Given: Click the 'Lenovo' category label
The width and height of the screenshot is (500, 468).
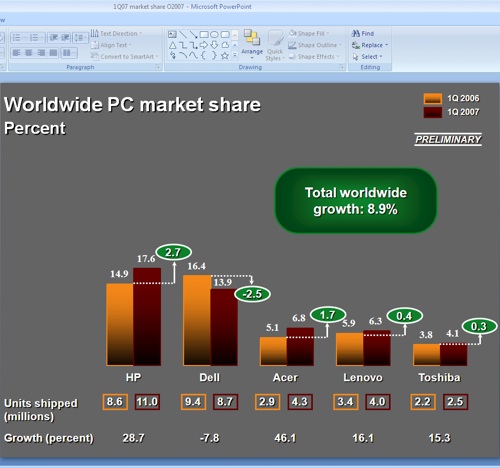Looking at the screenshot, I should pyautogui.click(x=363, y=377).
